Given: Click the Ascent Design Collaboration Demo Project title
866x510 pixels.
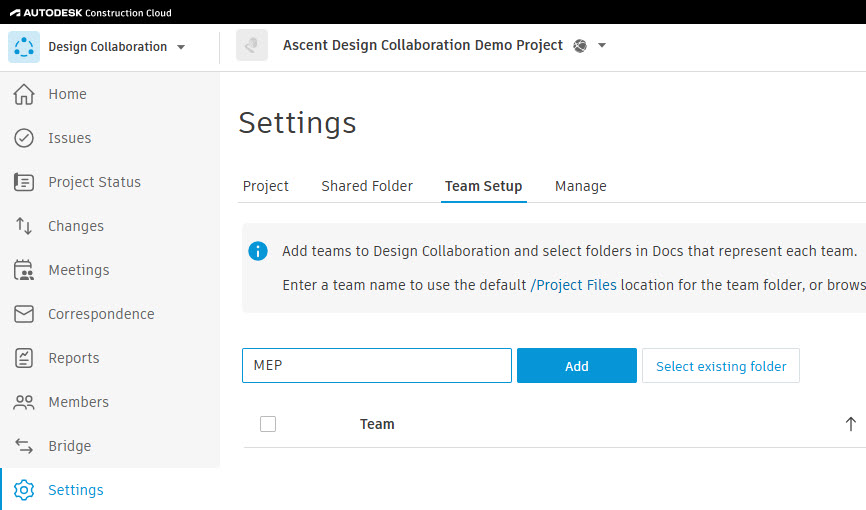Looking at the screenshot, I should click(x=423, y=45).
